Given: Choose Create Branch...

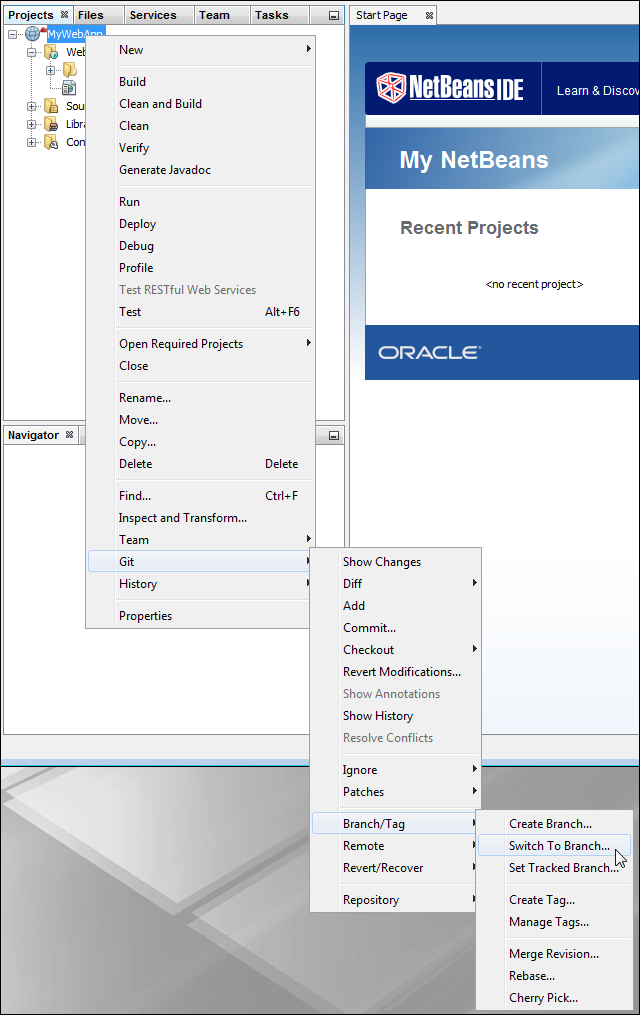Looking at the screenshot, I should coord(555,824).
